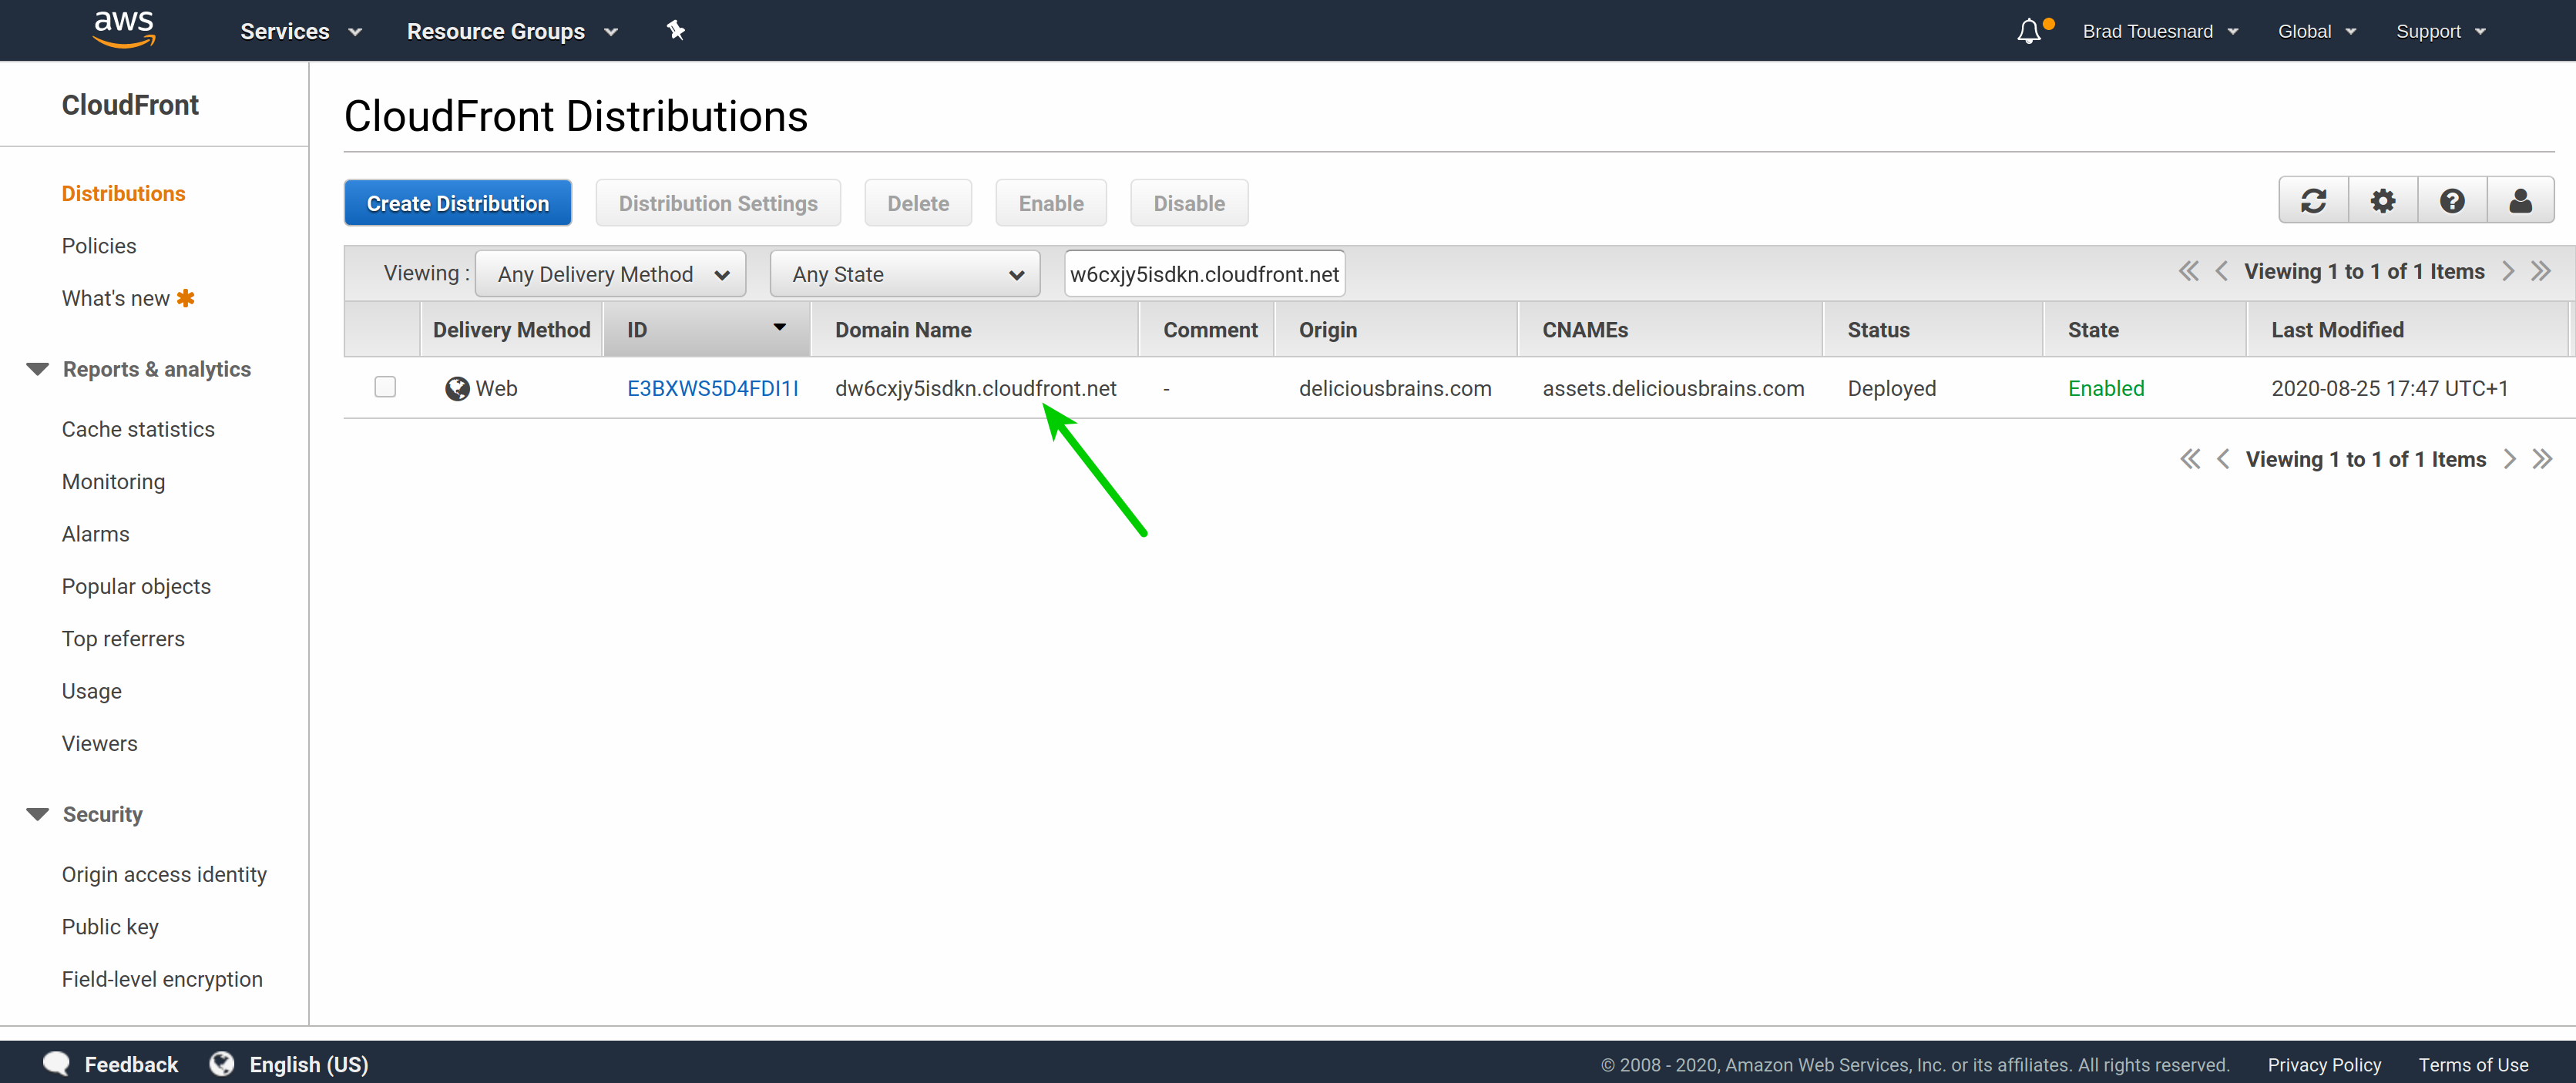This screenshot has height=1083, width=2576.
Task: Sort by the ID column arrow
Action: click(x=779, y=327)
